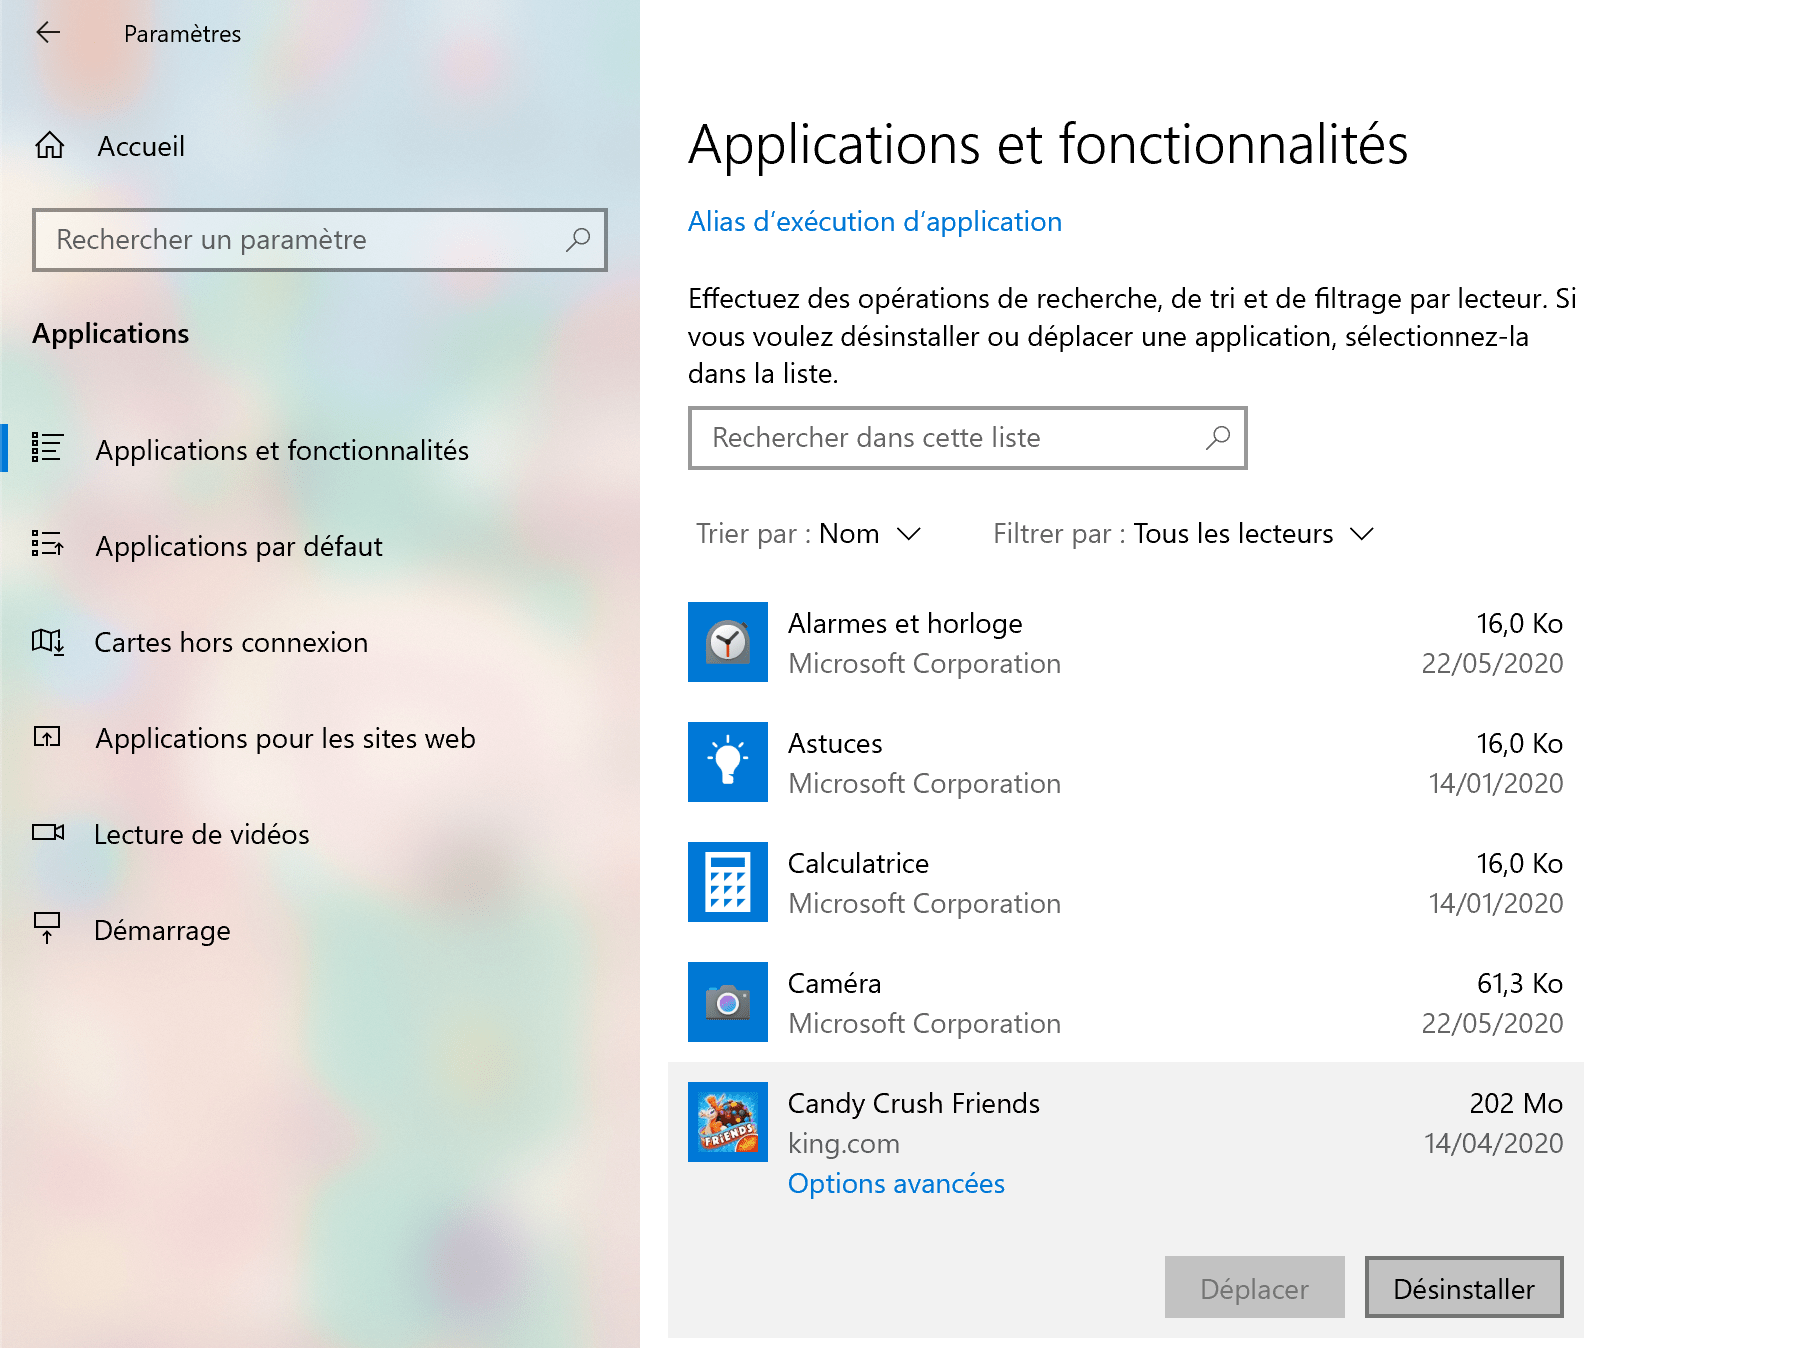Image resolution: width=1796 pixels, height=1348 pixels.
Task: Click the Caméra app icon
Action: [728, 1002]
